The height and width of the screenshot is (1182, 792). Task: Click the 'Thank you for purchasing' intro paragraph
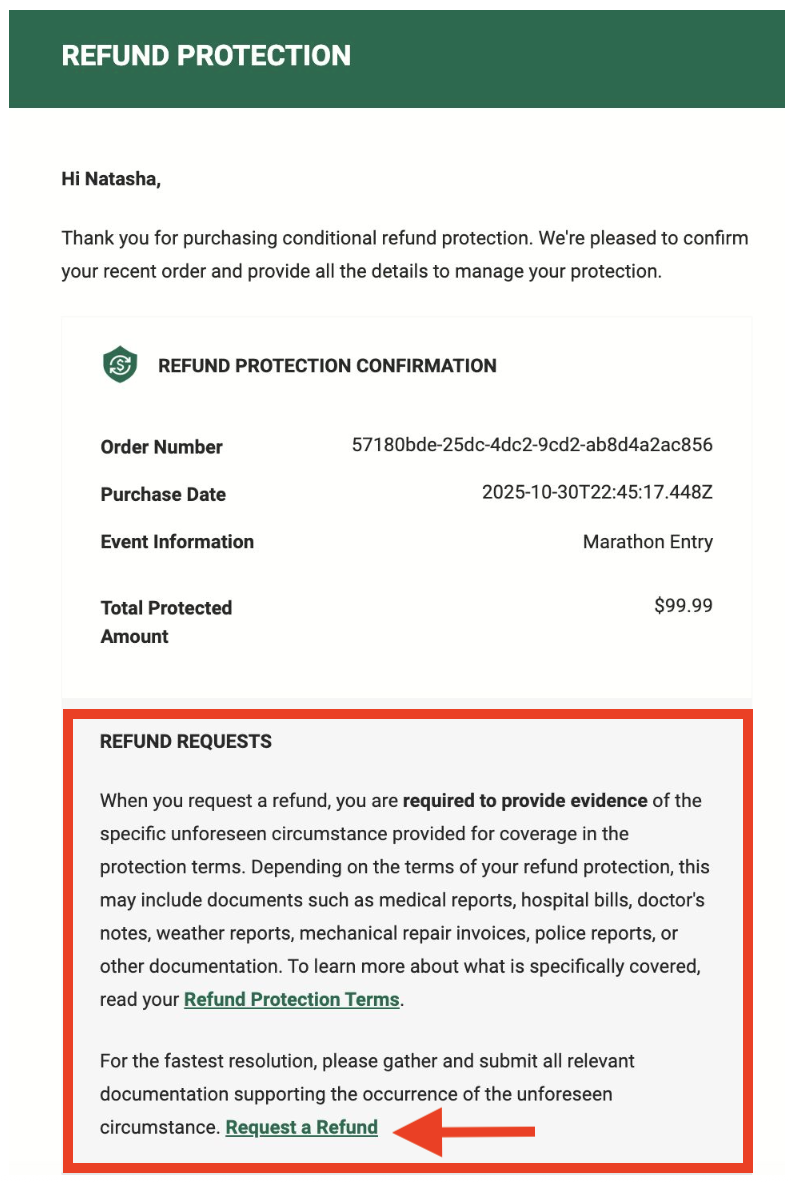tap(404, 254)
